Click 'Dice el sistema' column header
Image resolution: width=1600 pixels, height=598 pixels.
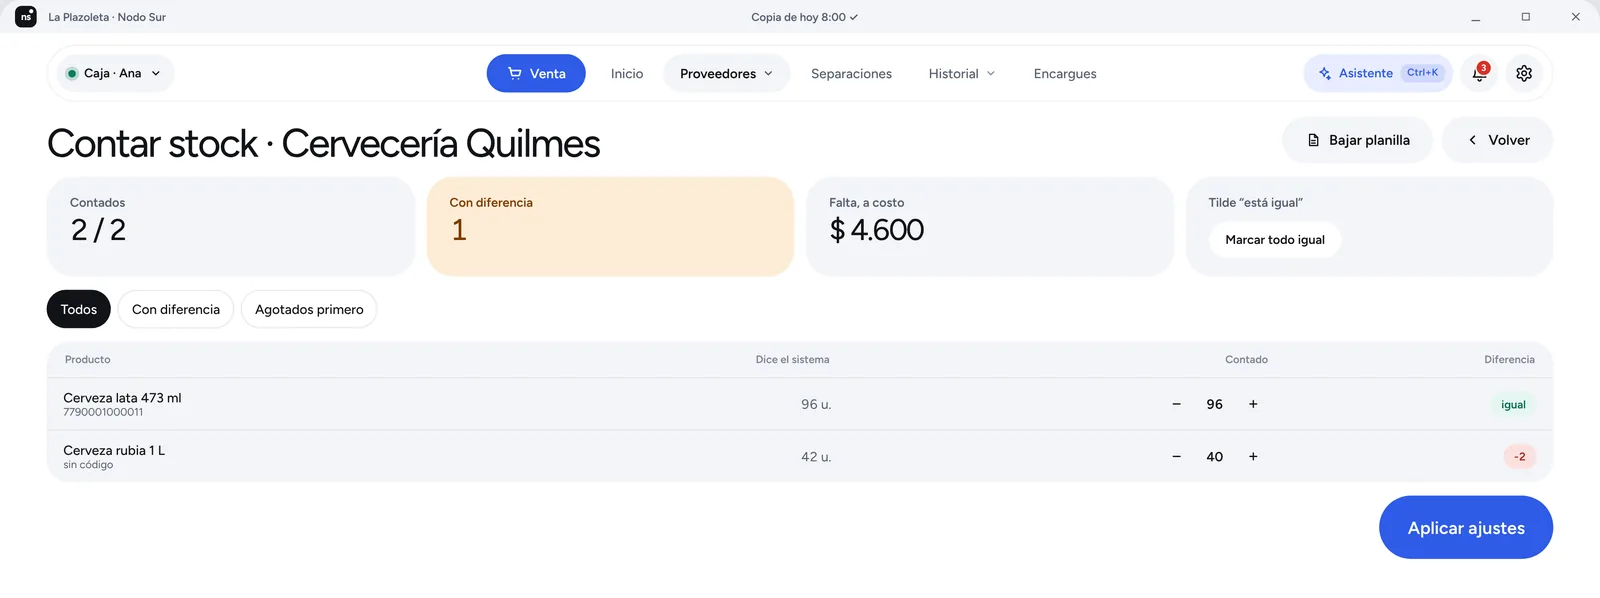792,359
